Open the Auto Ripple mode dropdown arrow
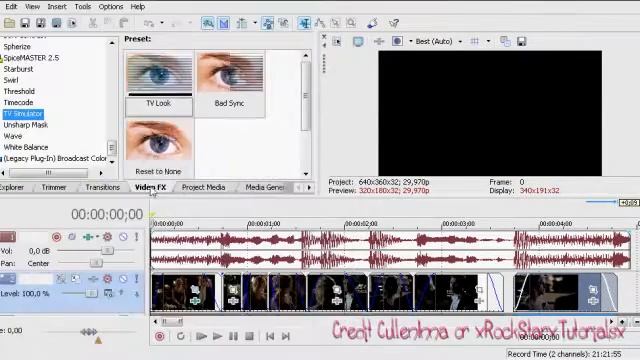This screenshot has width=640, height=360. [x=255, y=23]
